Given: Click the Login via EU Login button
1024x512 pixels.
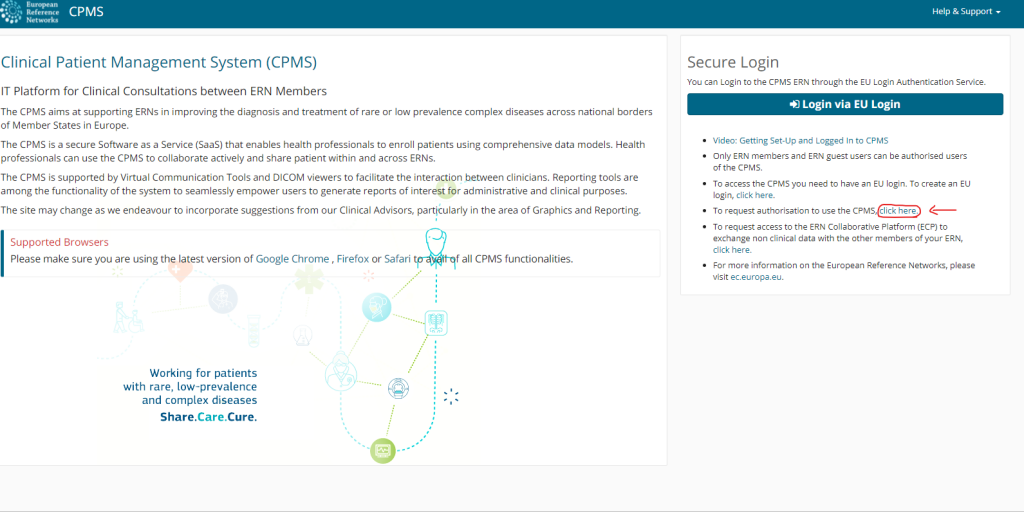Looking at the screenshot, I should 845,104.
